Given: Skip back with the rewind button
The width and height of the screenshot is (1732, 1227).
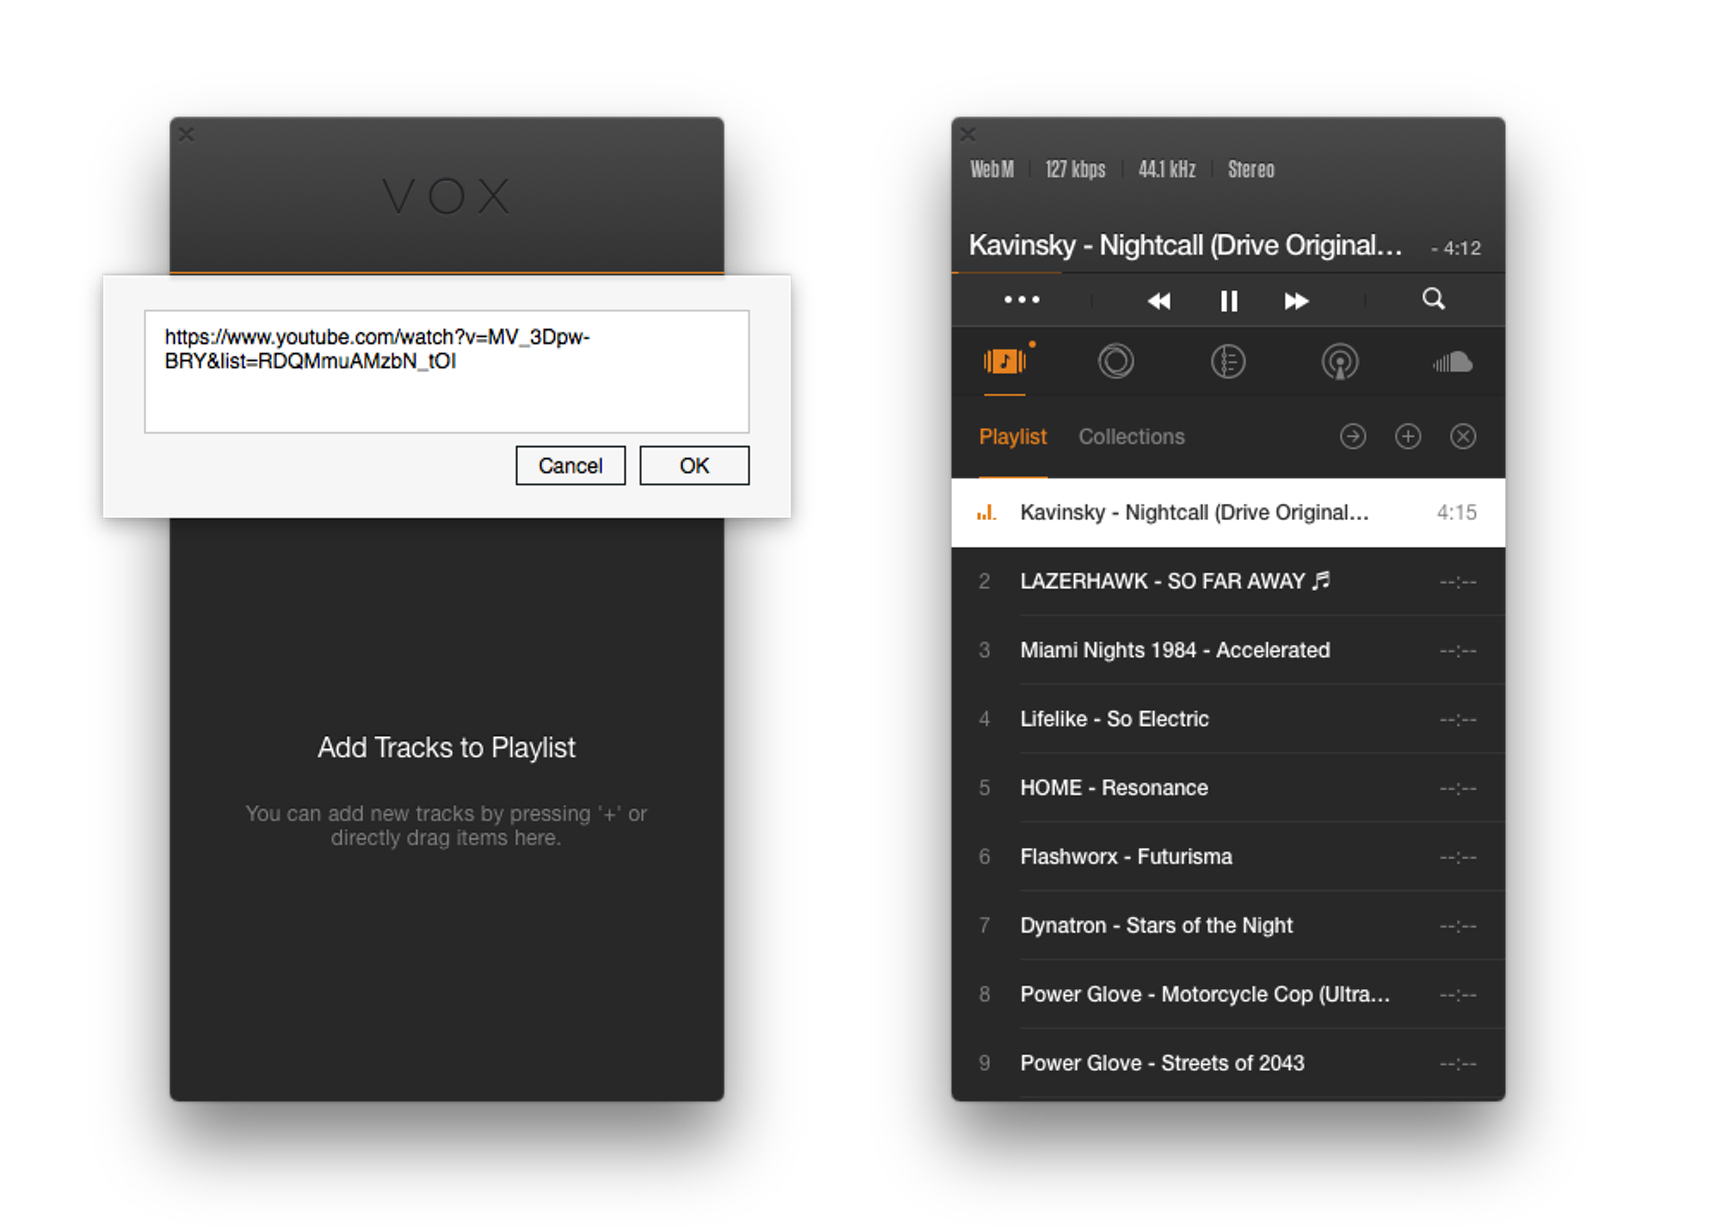Looking at the screenshot, I should [1158, 301].
